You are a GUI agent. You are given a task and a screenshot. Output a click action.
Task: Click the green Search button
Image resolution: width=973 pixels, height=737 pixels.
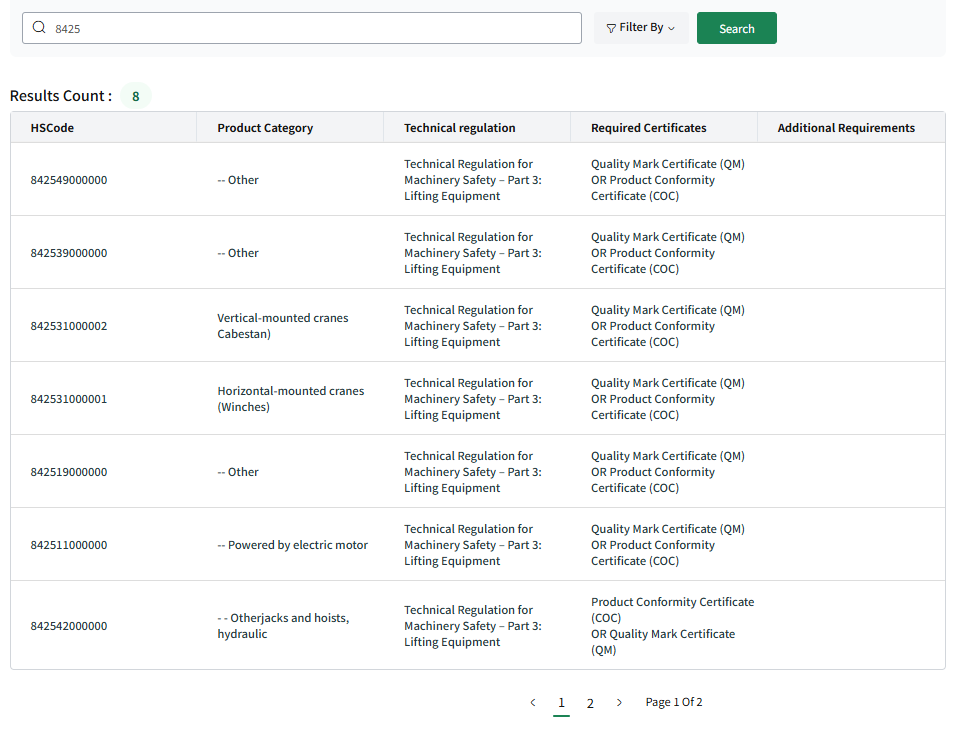pos(737,28)
